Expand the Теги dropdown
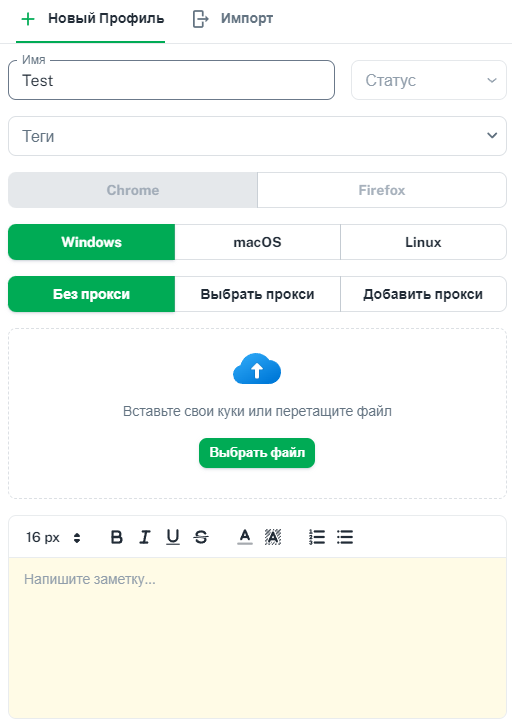 [x=257, y=136]
